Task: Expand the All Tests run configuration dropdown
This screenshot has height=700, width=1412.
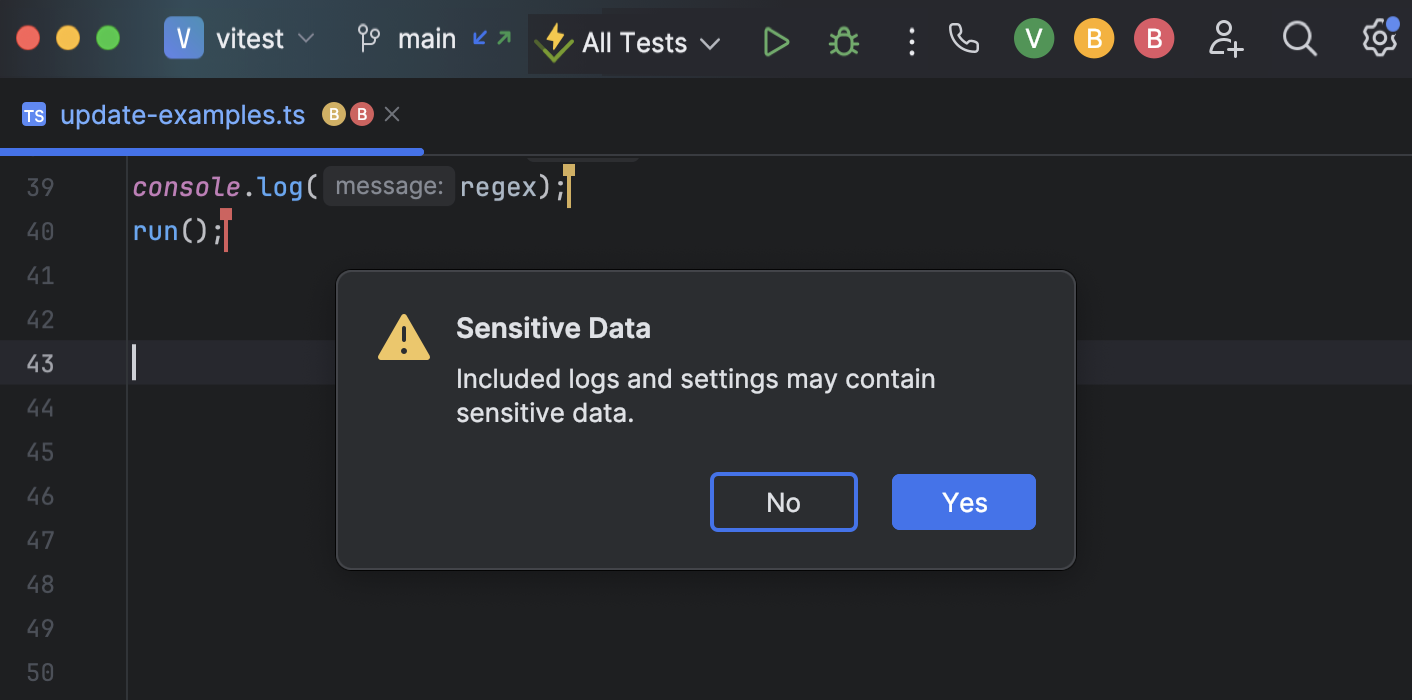Action: point(628,43)
